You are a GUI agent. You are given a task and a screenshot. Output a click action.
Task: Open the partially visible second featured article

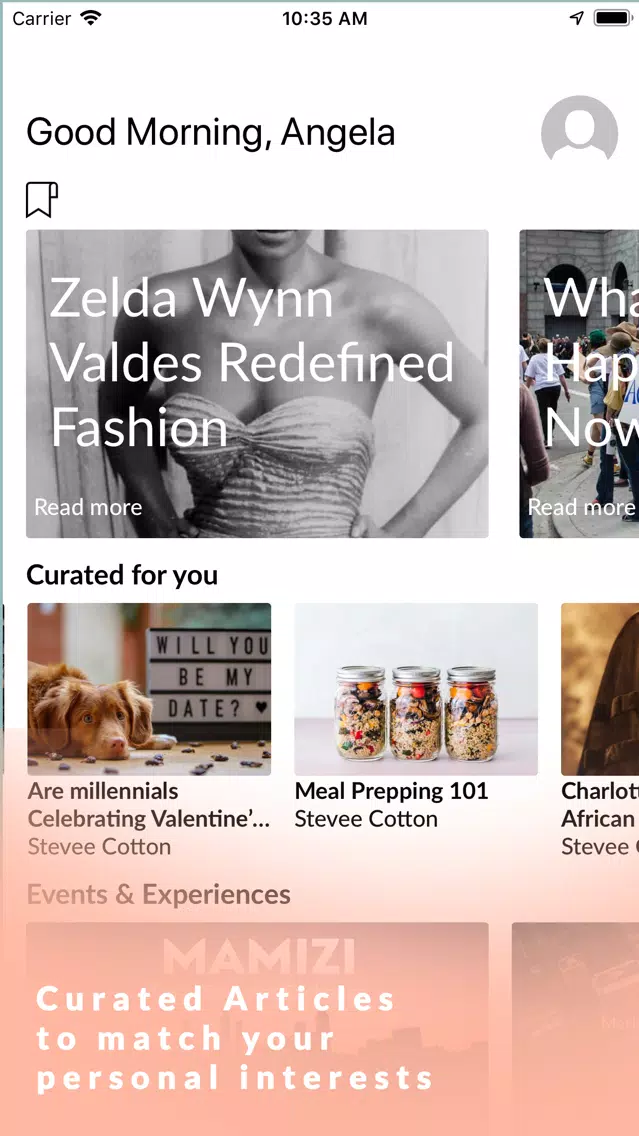(579, 384)
